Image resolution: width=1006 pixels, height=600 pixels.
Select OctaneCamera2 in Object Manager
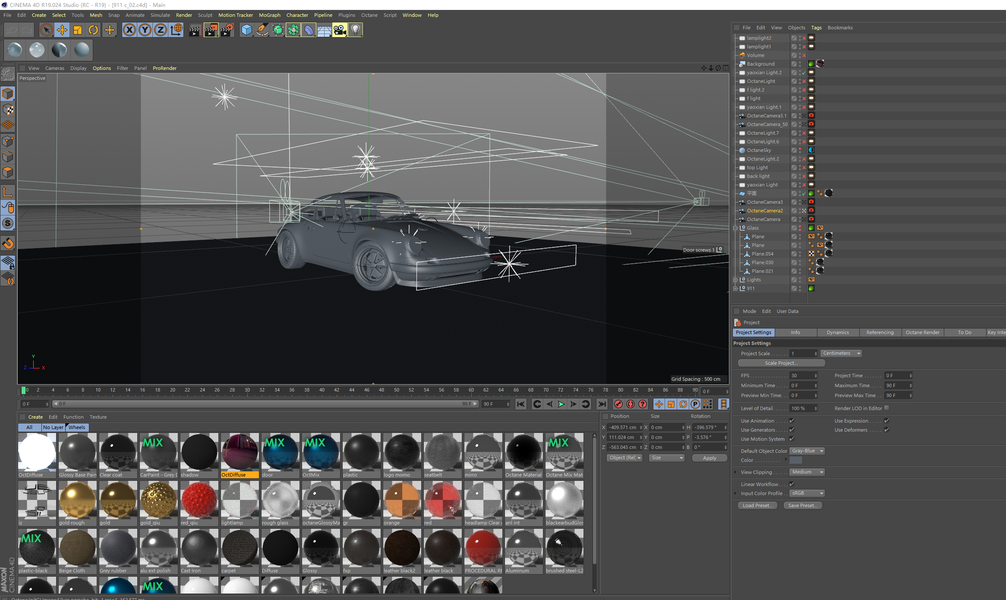(x=765, y=210)
